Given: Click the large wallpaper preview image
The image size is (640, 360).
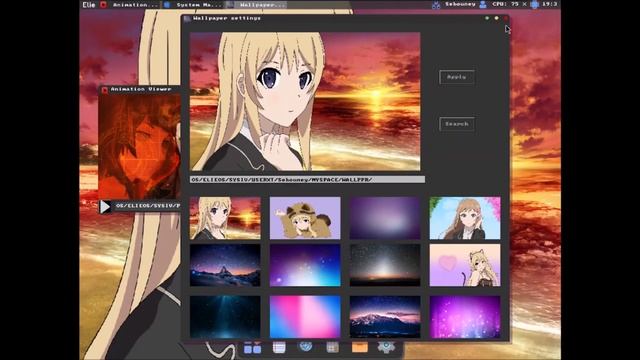Looking at the screenshot, I should click(305, 101).
